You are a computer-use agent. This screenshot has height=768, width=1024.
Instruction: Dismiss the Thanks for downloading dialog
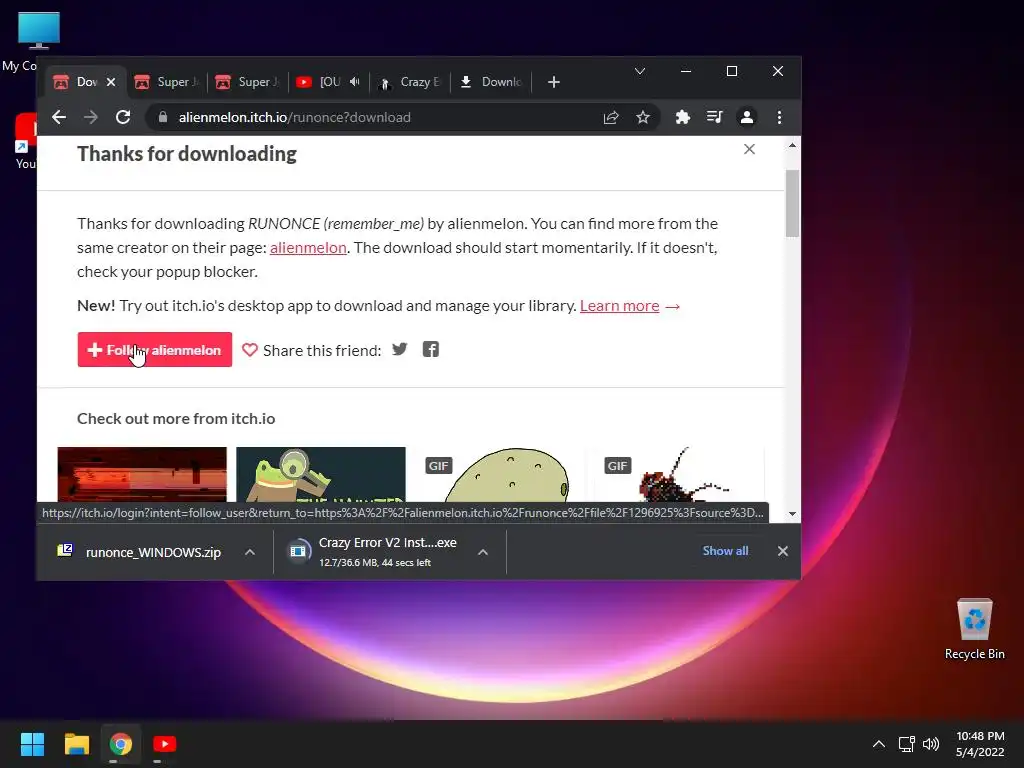tap(749, 150)
